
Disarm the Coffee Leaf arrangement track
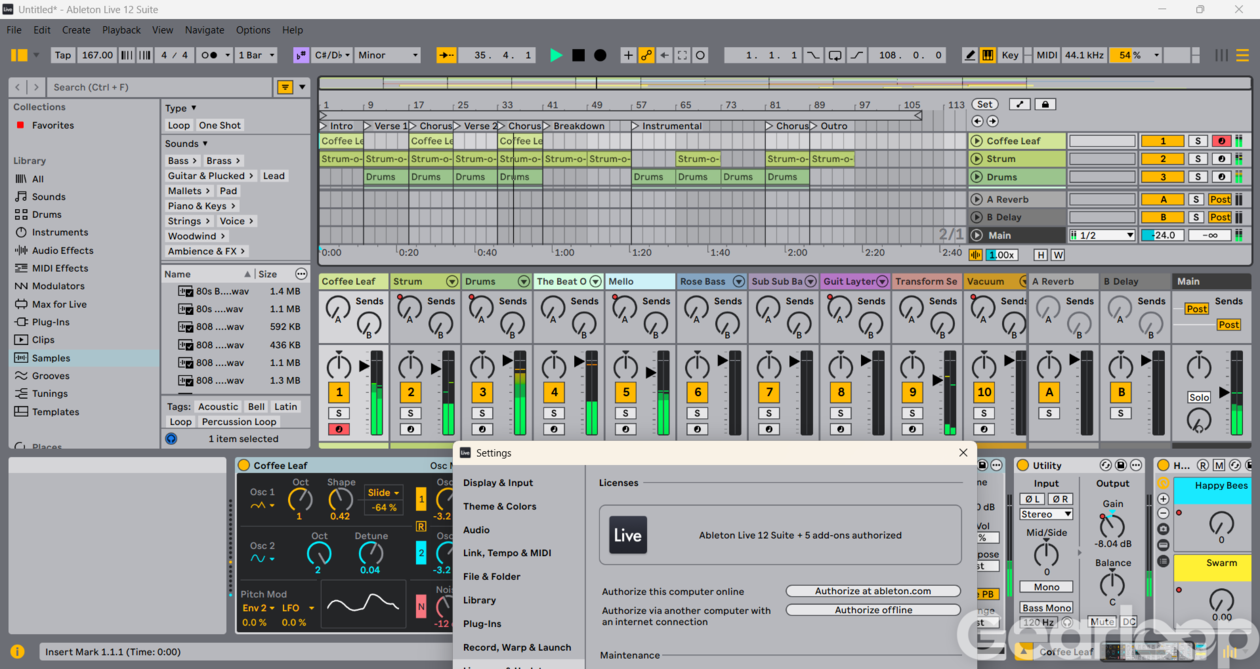(x=1221, y=142)
